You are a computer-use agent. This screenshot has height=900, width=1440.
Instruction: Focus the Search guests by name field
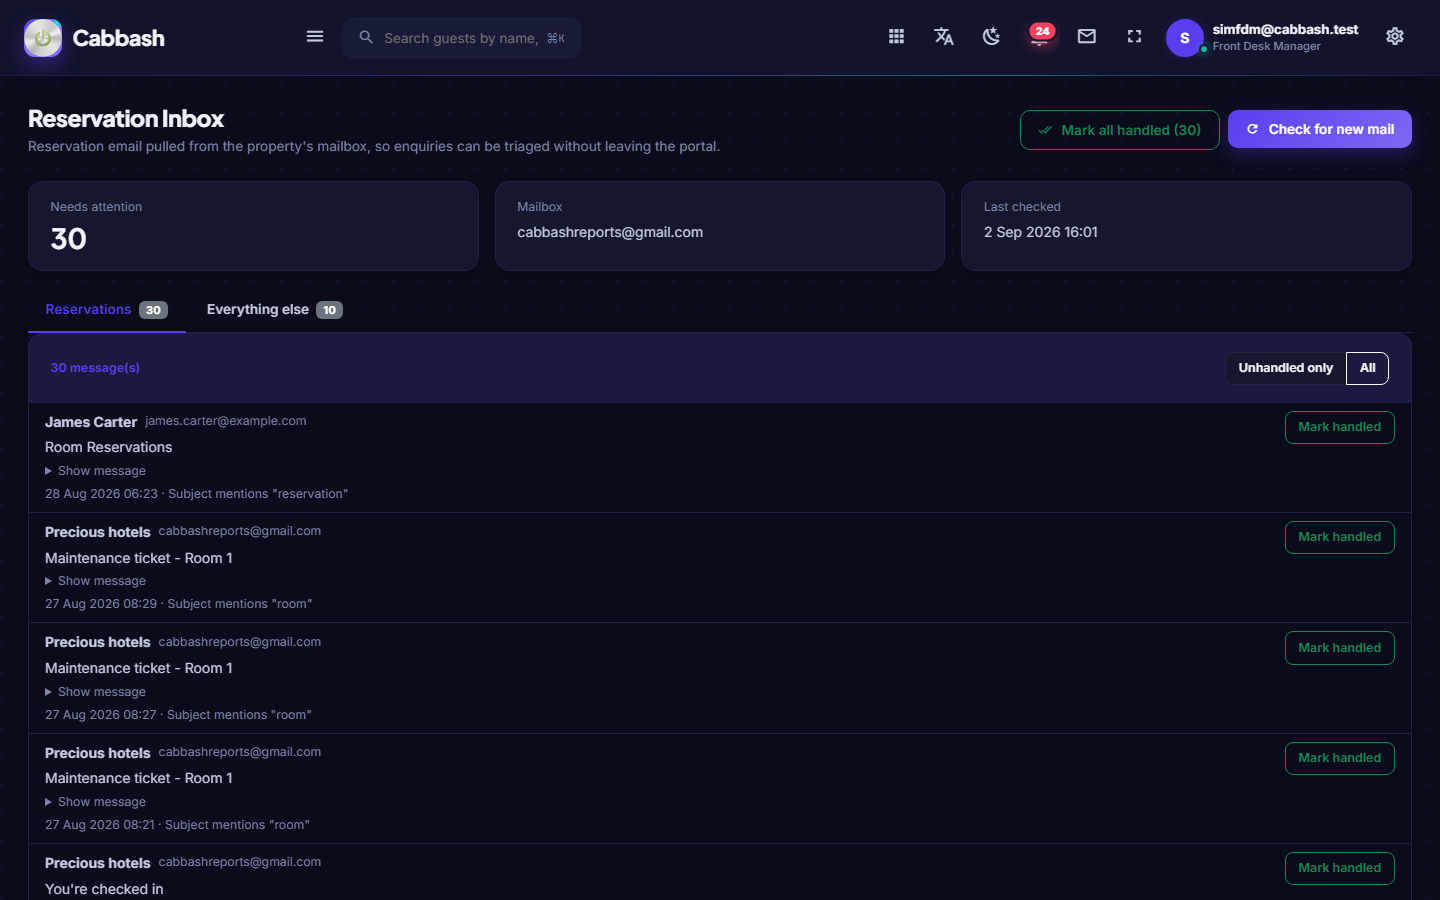461,38
